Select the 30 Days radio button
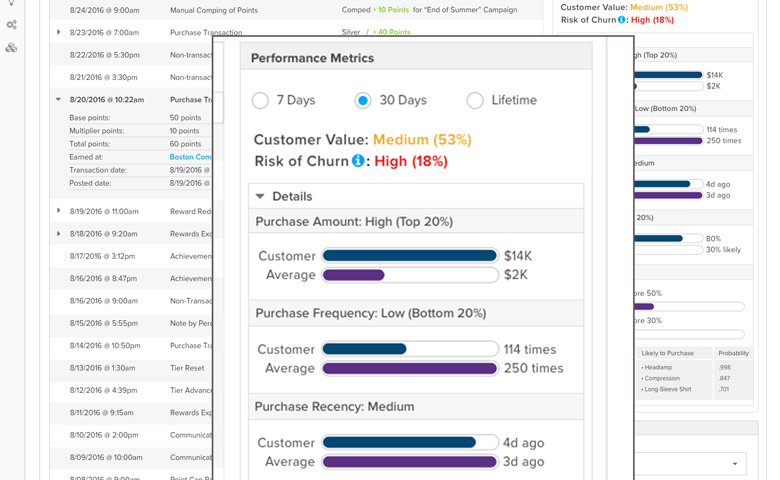The image size is (780, 480). pos(363,100)
